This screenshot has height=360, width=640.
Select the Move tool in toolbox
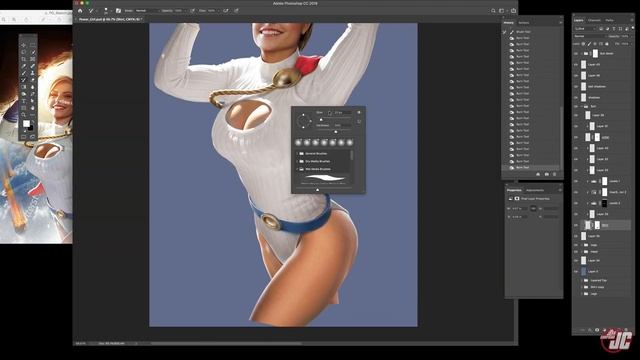click(24, 45)
